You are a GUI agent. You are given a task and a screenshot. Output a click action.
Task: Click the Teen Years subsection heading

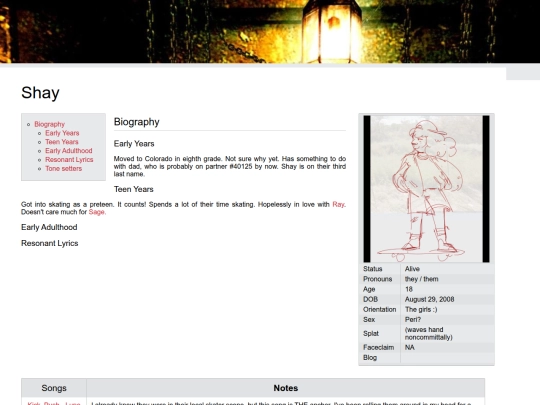point(134,189)
